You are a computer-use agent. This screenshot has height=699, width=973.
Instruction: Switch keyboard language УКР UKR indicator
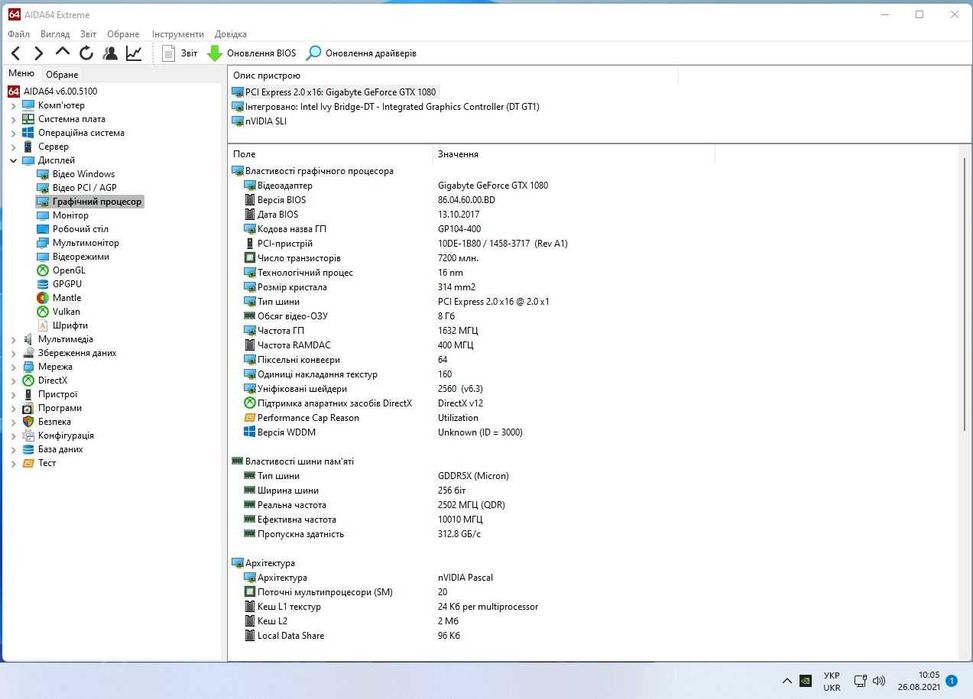[x=832, y=681]
